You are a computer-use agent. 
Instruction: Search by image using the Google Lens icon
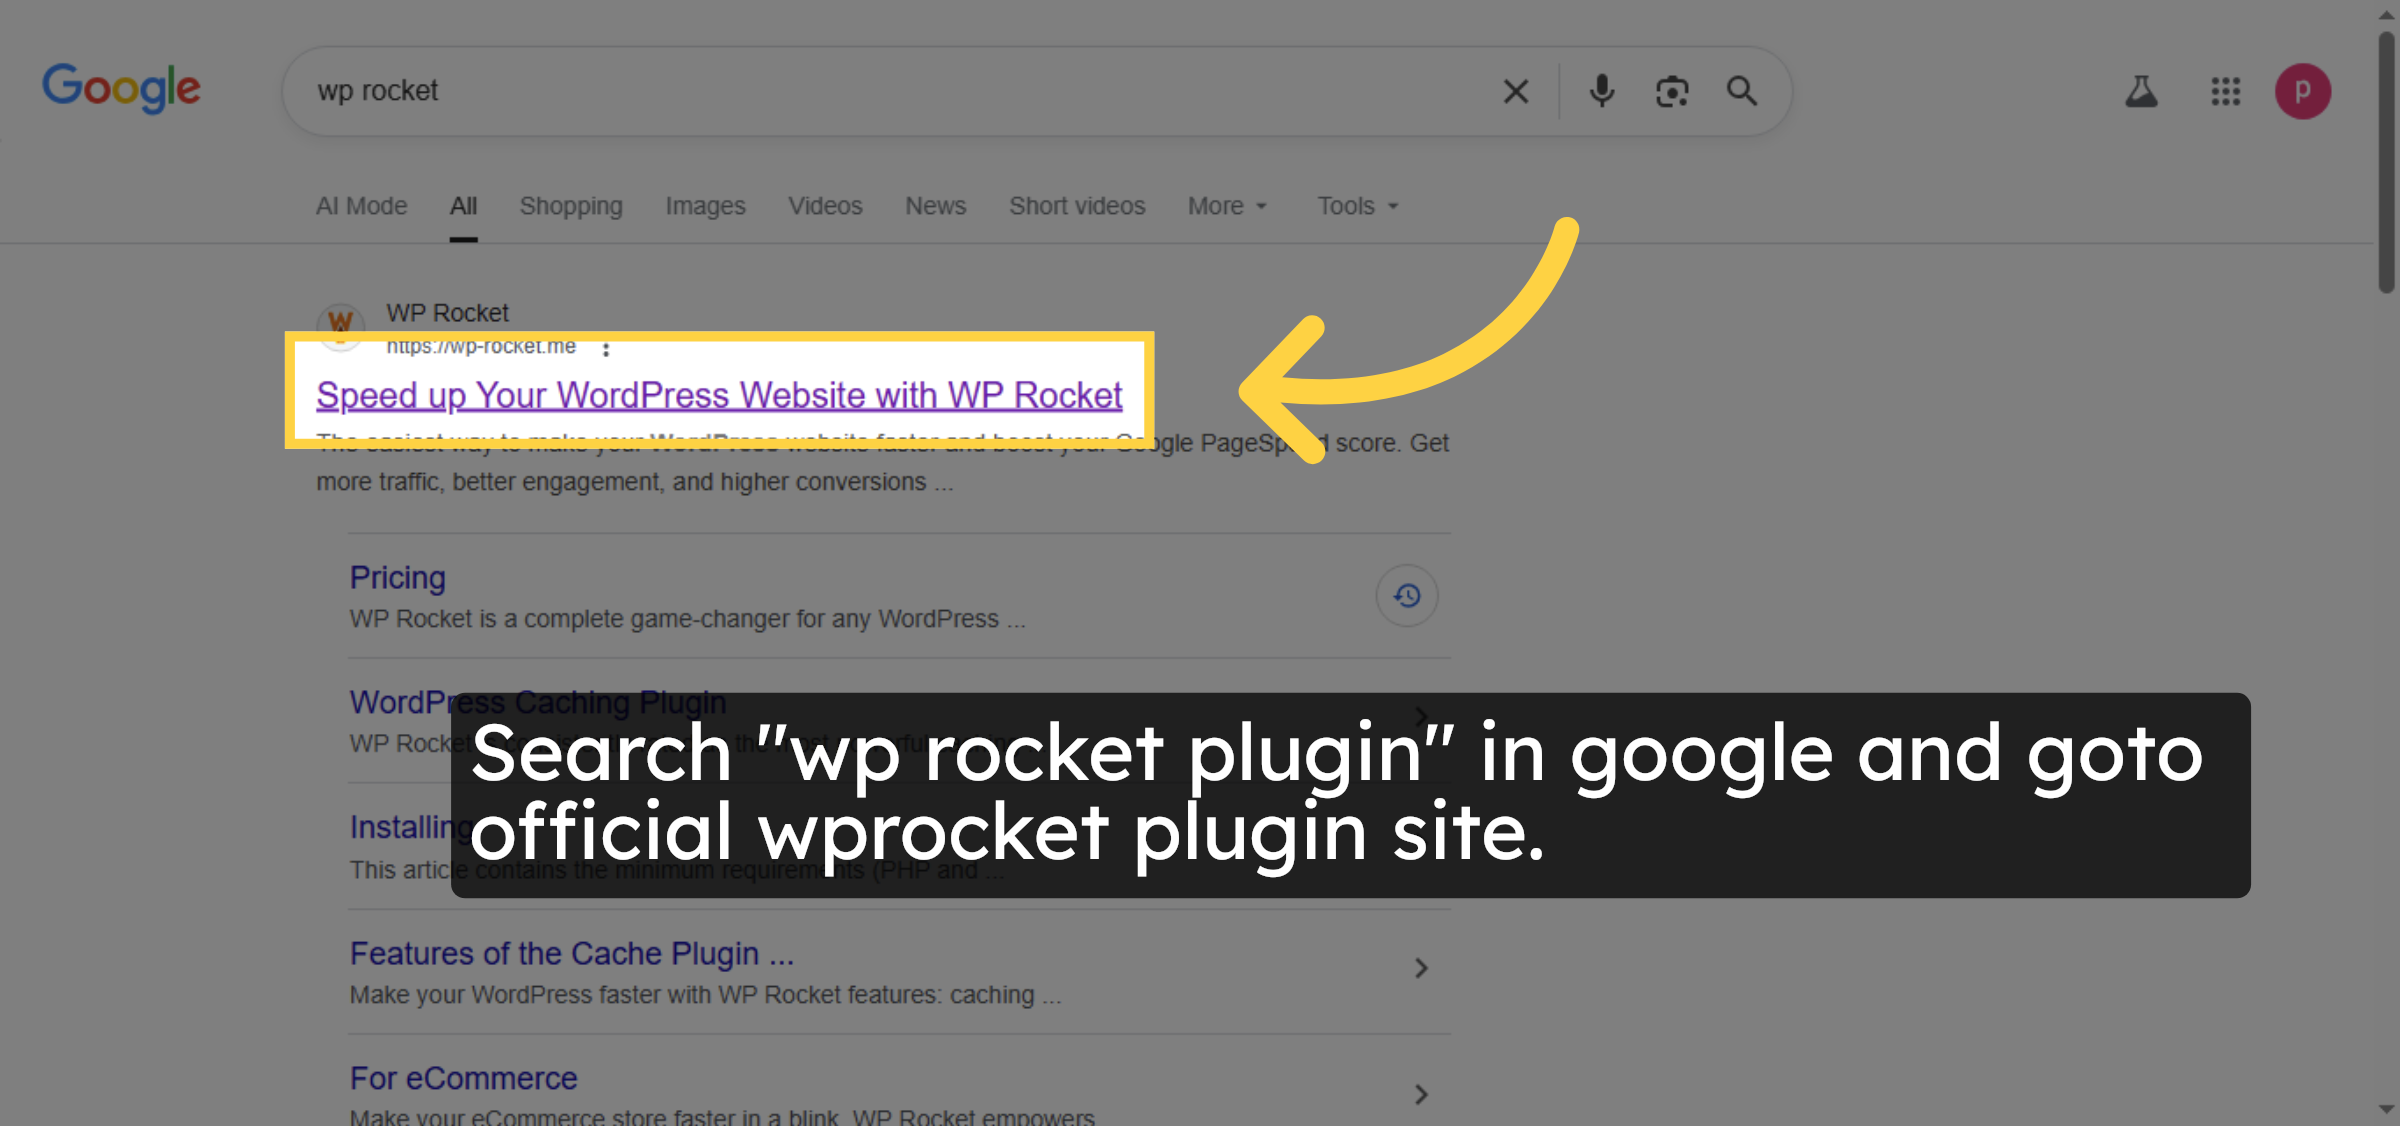click(x=1672, y=91)
